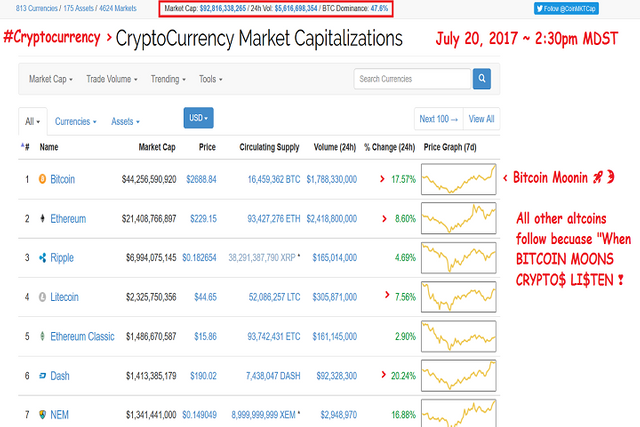Open the Assets filter dropdown

[125, 122]
